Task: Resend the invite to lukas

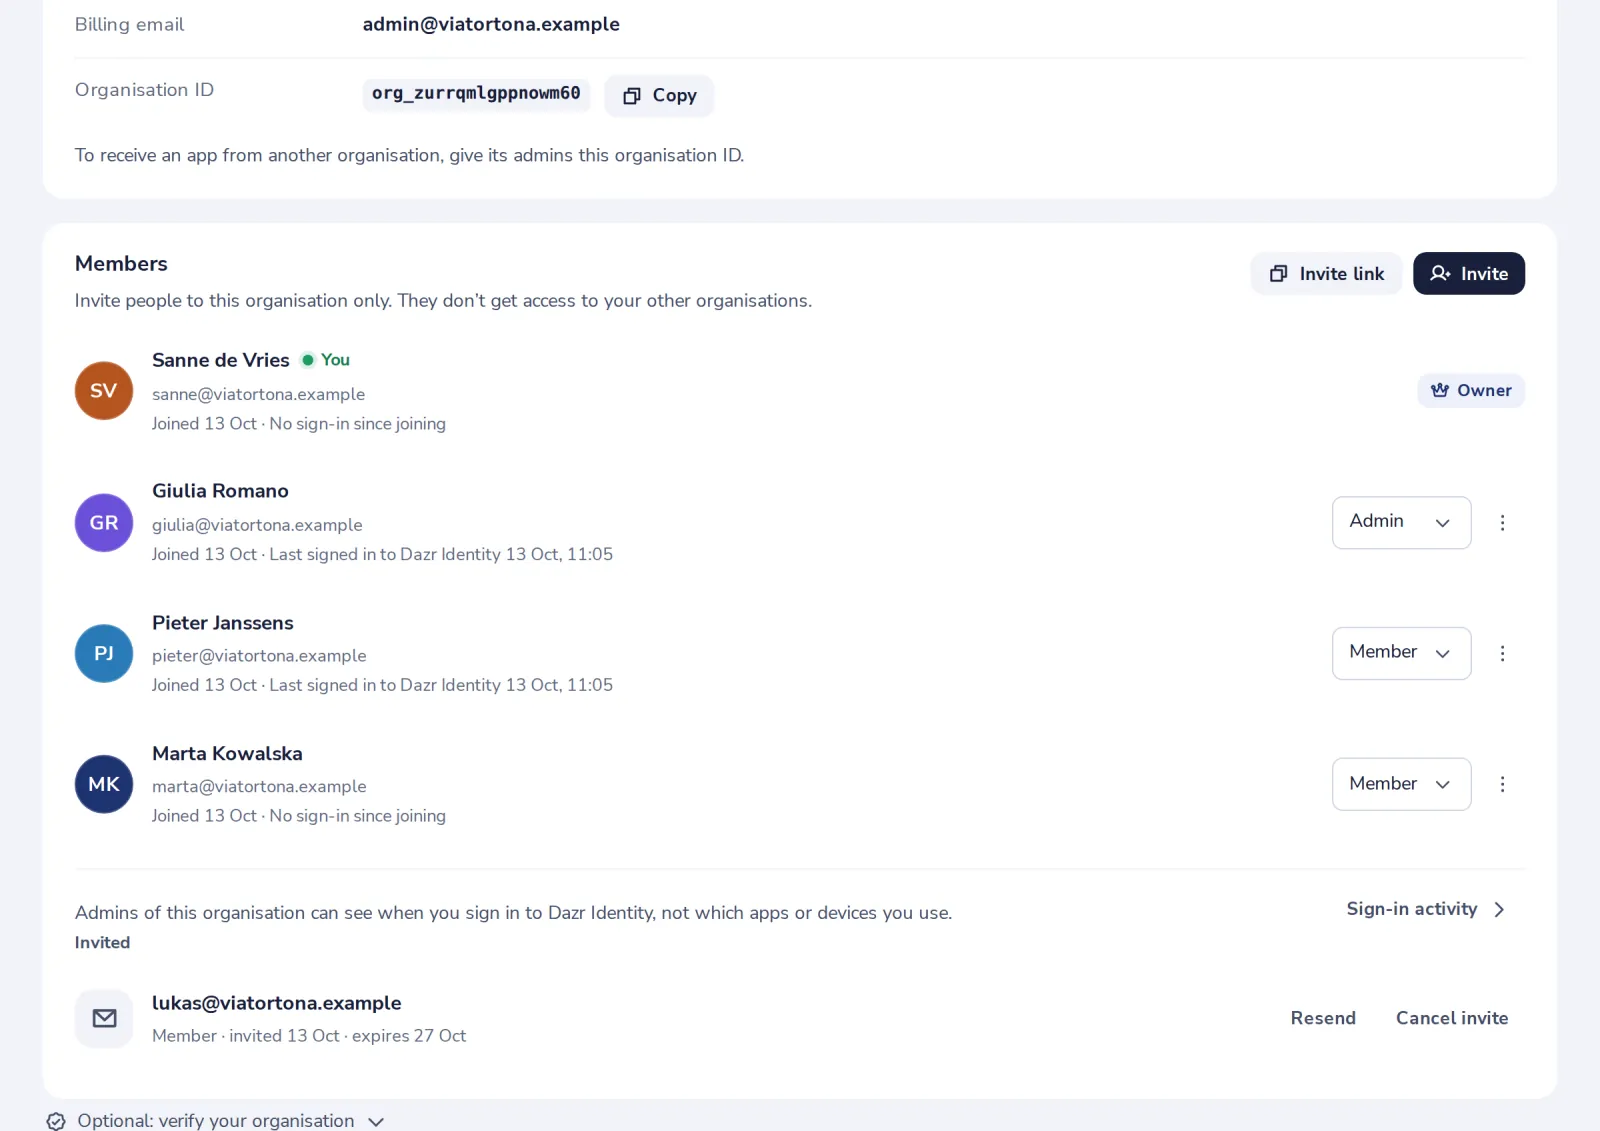Action: [1323, 1018]
